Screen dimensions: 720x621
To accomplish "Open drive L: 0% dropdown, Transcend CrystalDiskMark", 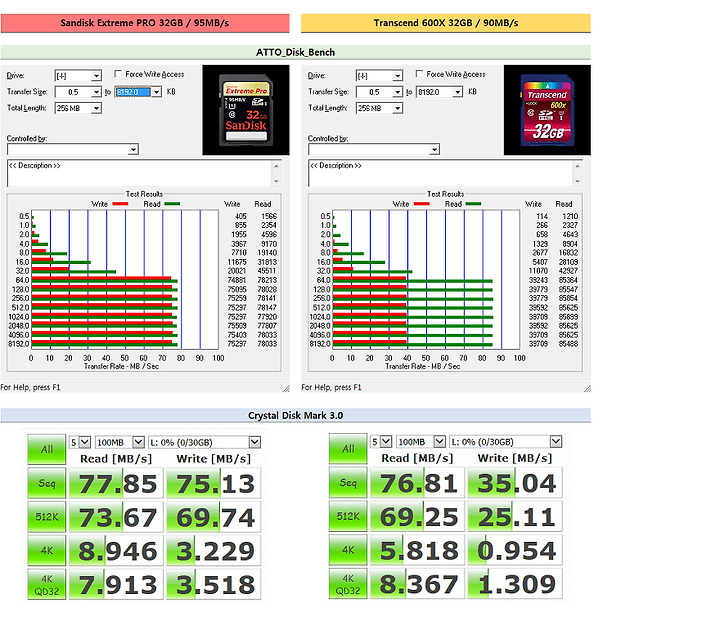I will (556, 442).
